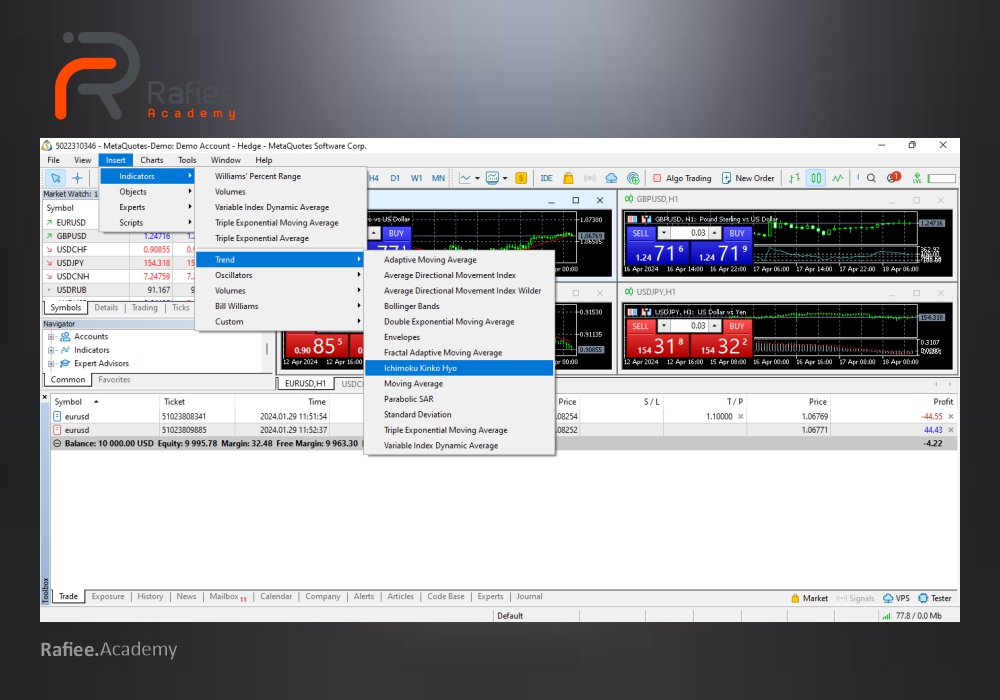Choose Ichimoku Kinko Hyo indicator

click(459, 368)
